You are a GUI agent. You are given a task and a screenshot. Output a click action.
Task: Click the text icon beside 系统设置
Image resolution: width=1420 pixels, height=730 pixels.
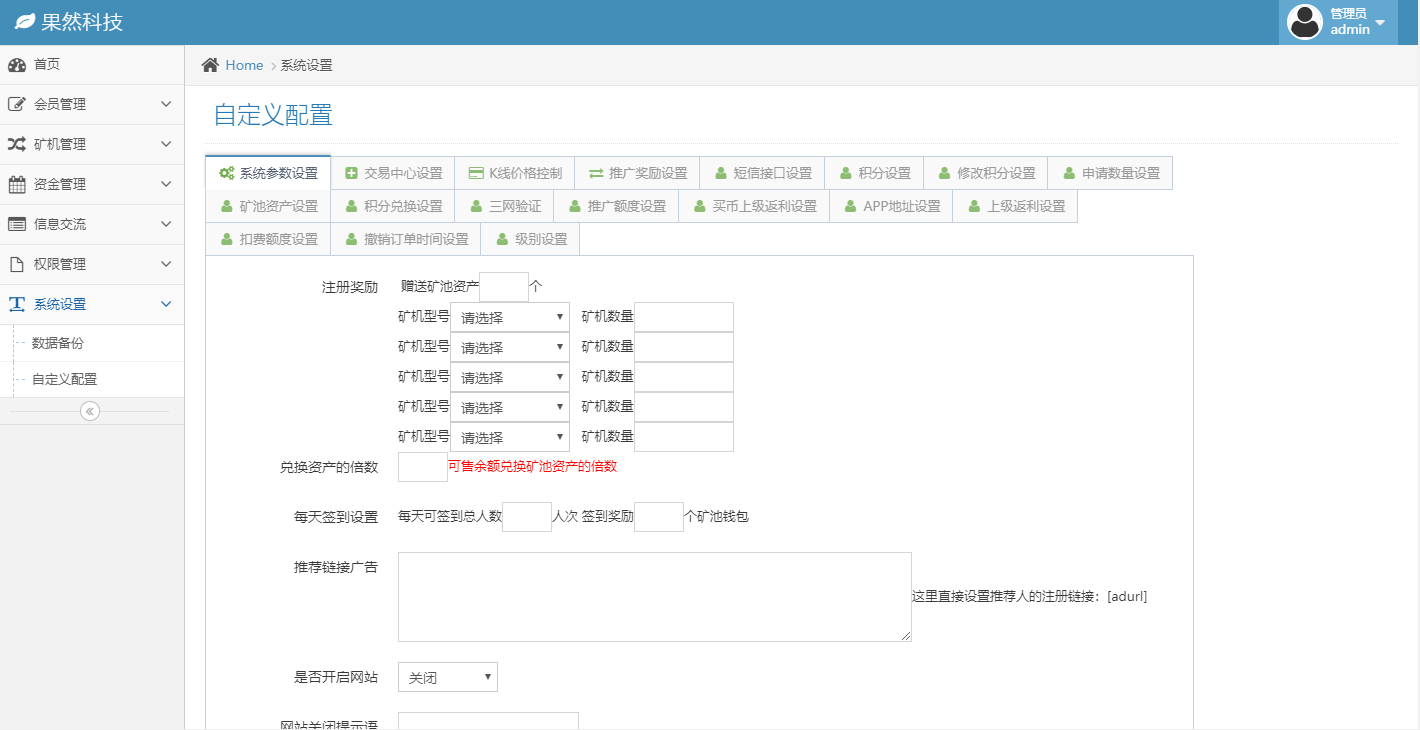pos(17,304)
